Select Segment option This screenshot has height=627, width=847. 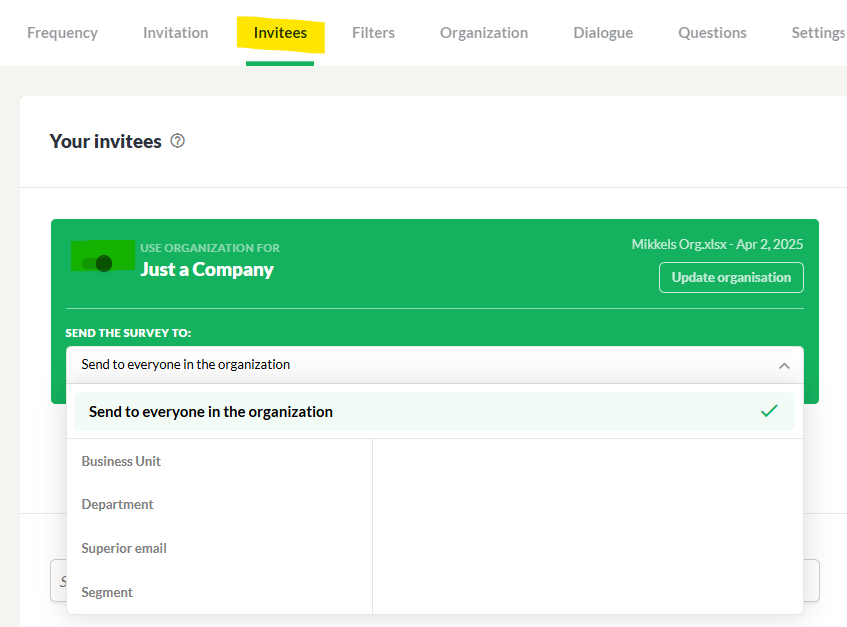107,592
